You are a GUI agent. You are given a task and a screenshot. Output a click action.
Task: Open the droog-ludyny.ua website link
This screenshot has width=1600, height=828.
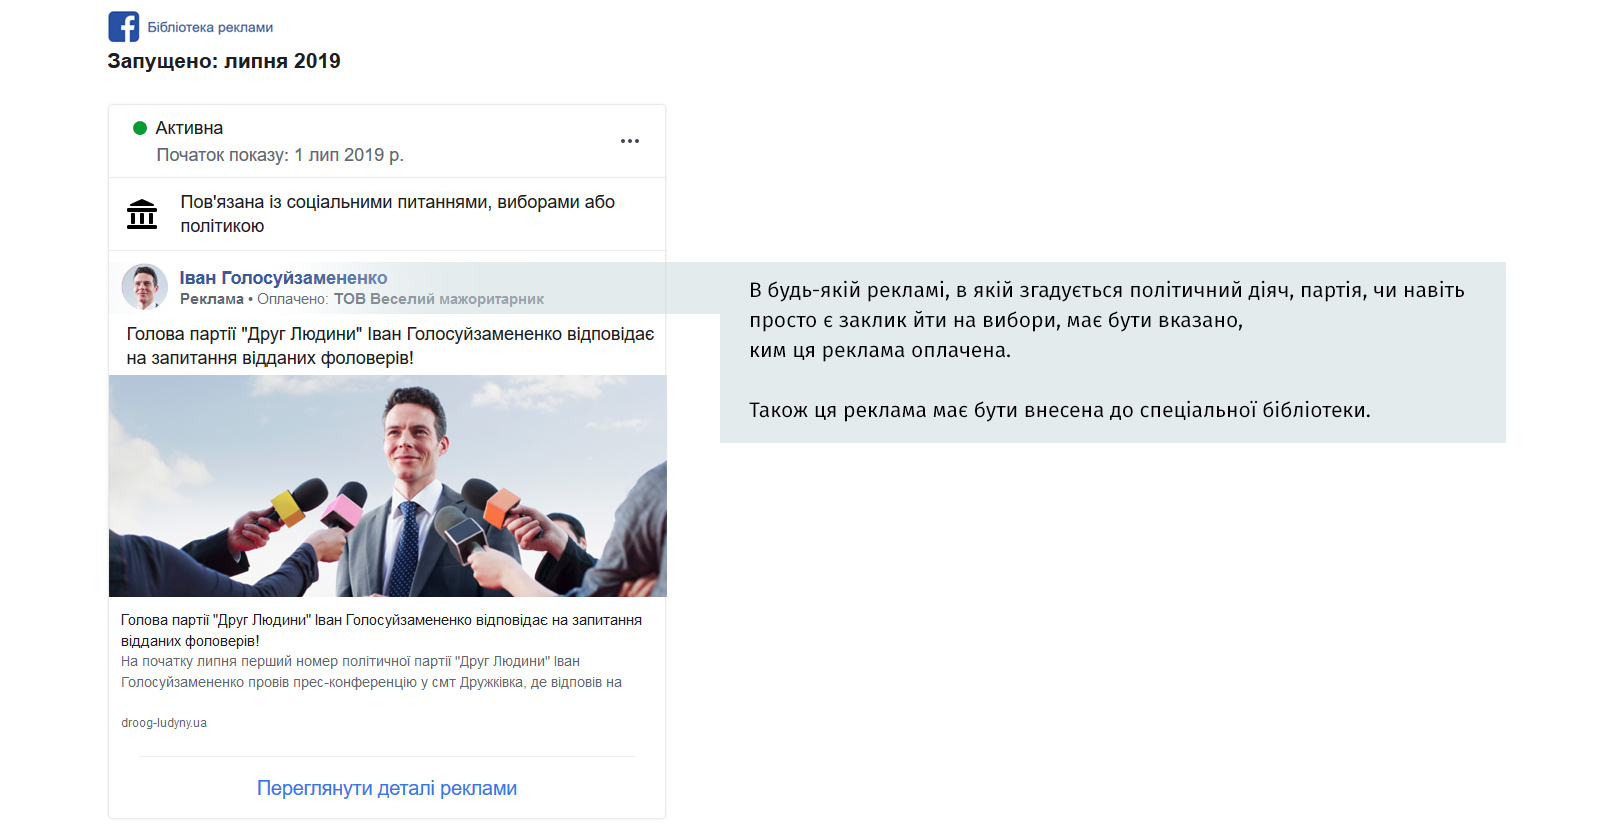[164, 723]
